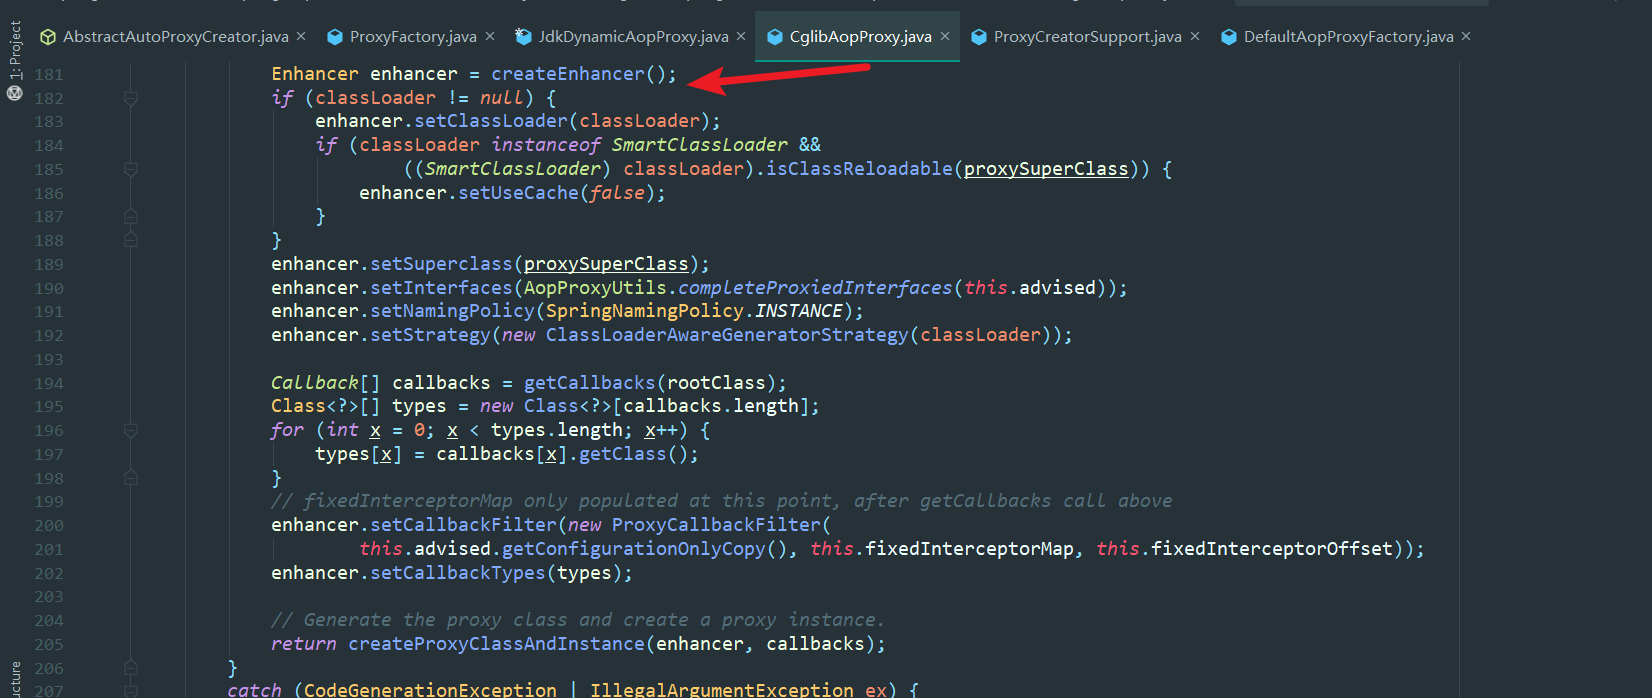Collapse the nested if block at line 185
This screenshot has height=698, width=1652.
(x=131, y=169)
